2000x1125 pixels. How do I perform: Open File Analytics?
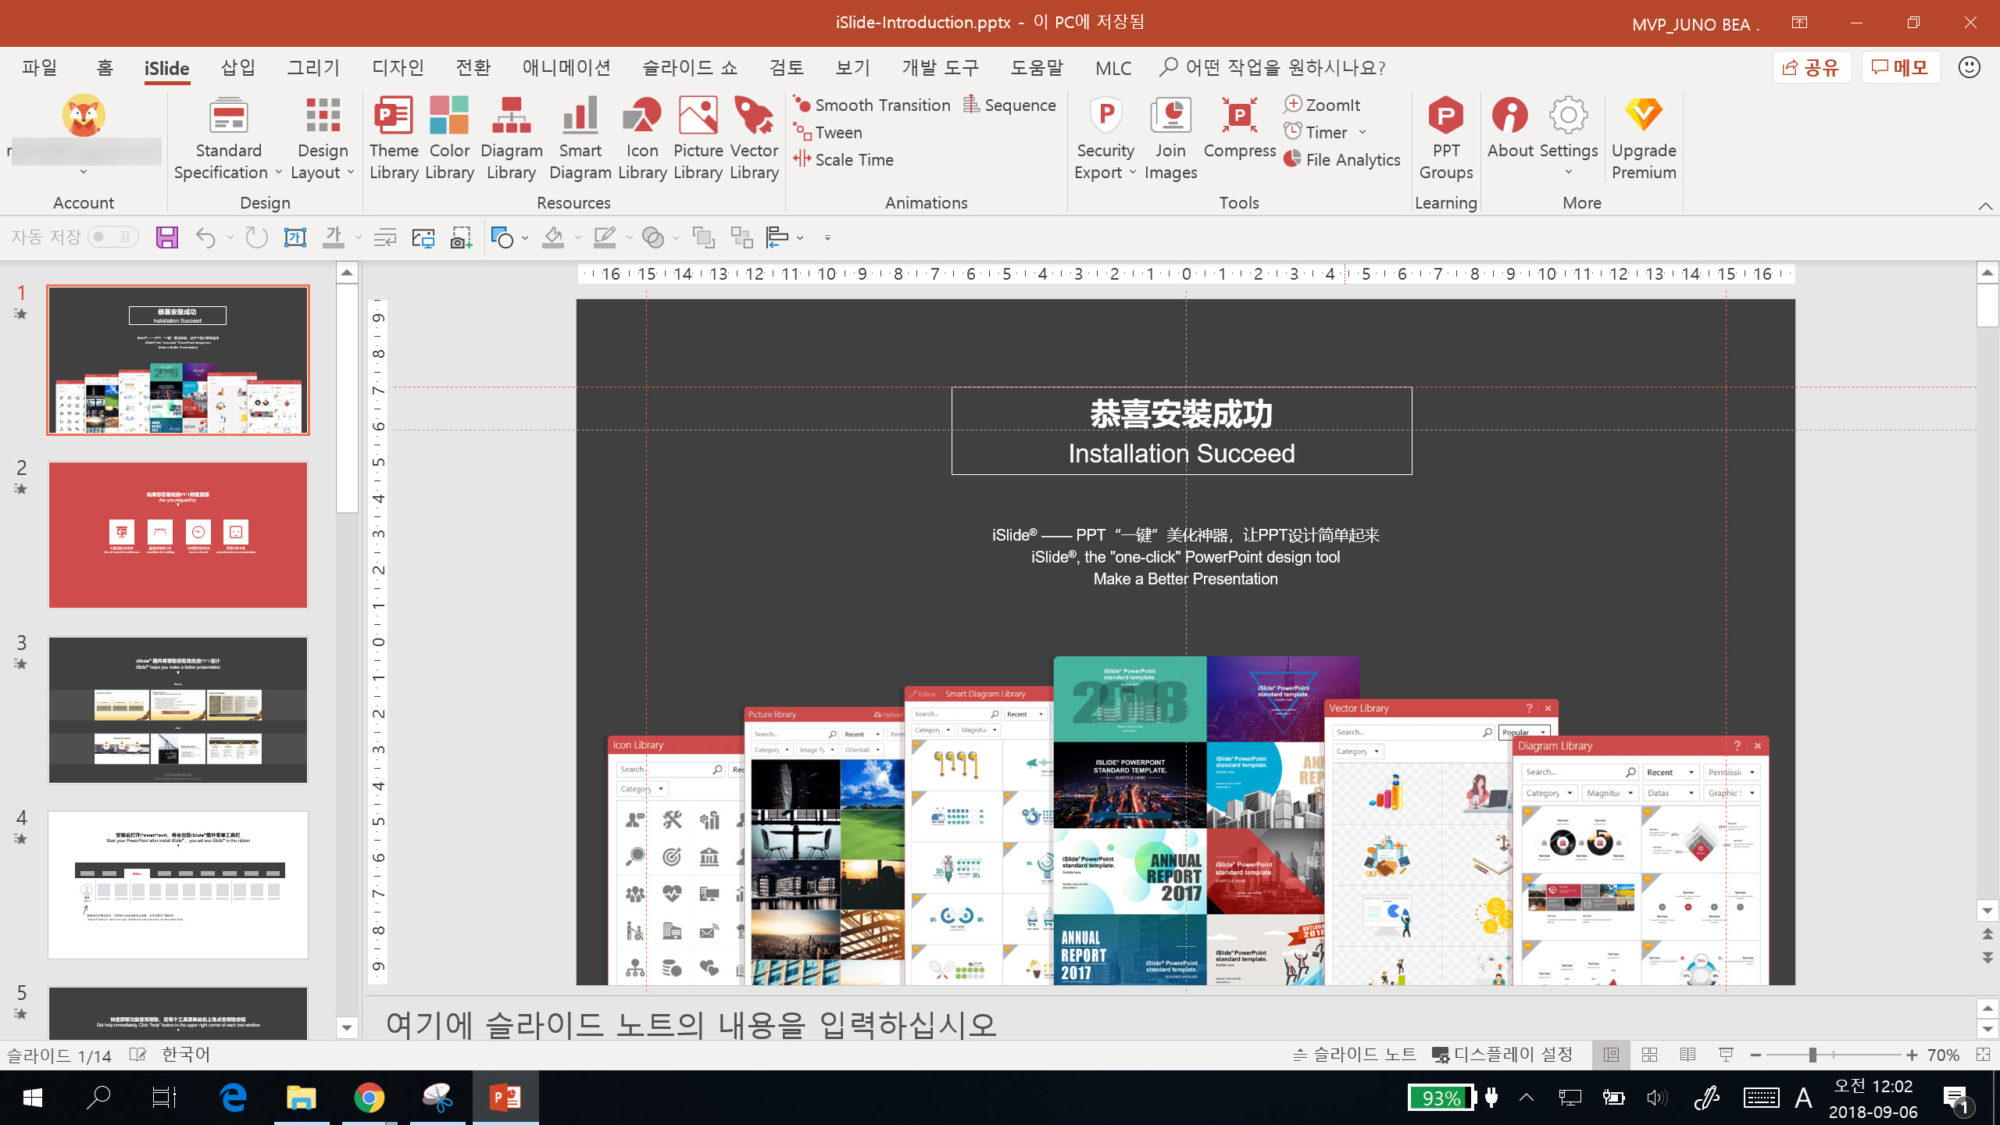pos(1342,159)
